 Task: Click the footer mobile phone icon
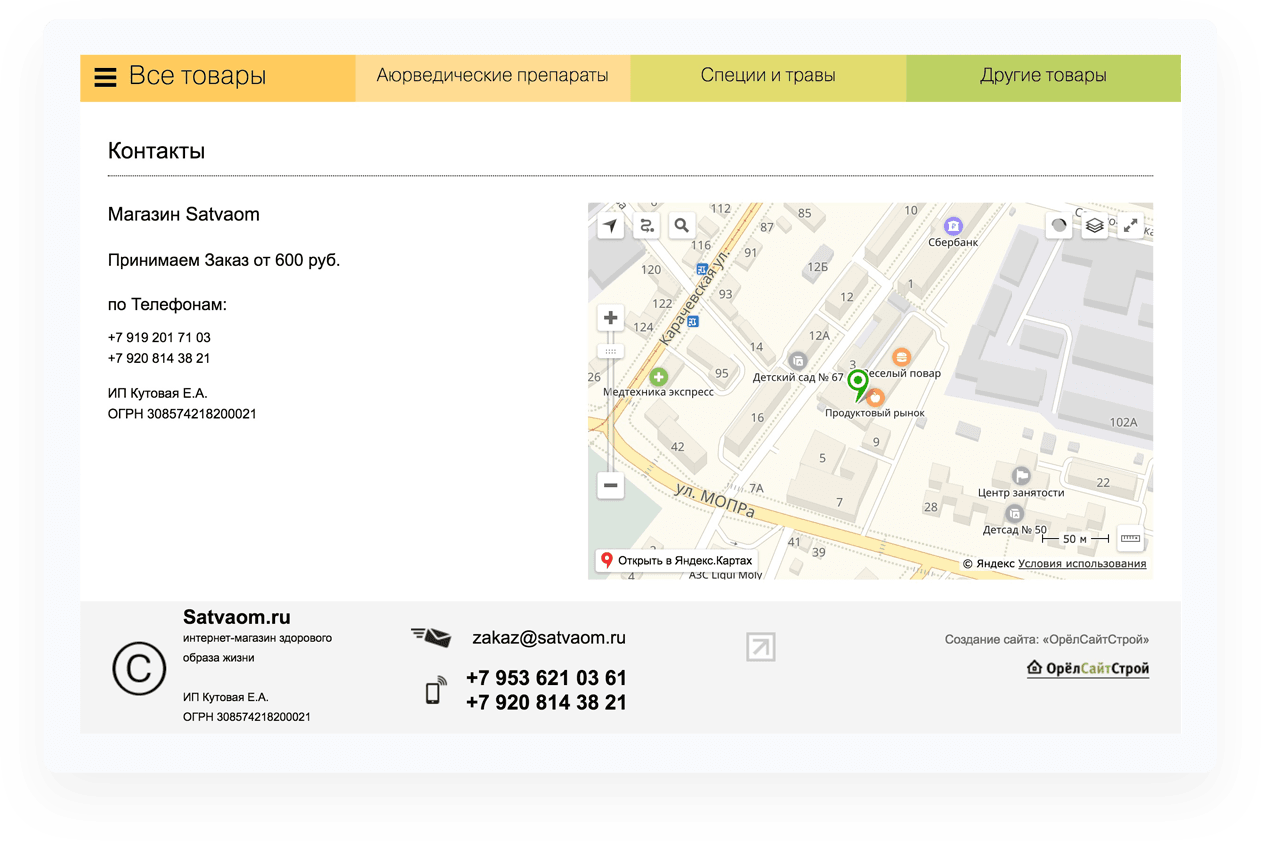pos(435,690)
